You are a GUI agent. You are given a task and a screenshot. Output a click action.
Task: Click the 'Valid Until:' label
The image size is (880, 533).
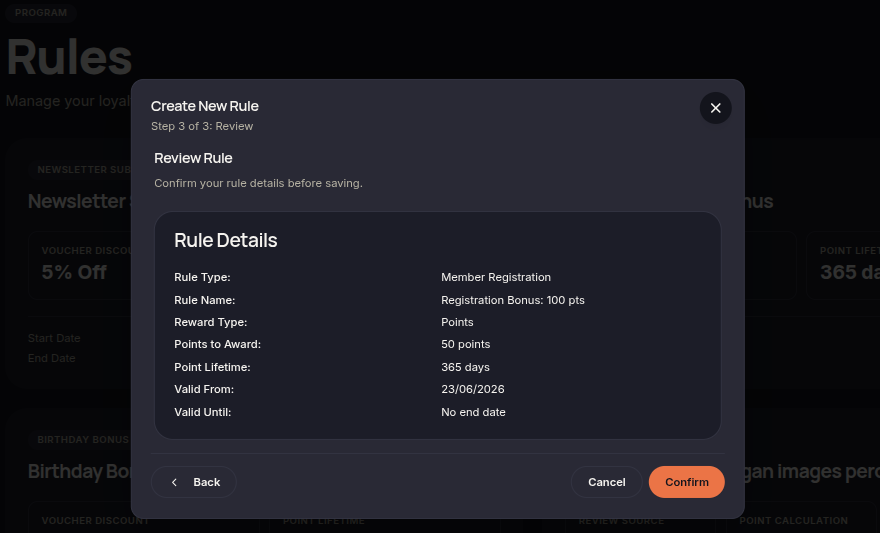203,412
